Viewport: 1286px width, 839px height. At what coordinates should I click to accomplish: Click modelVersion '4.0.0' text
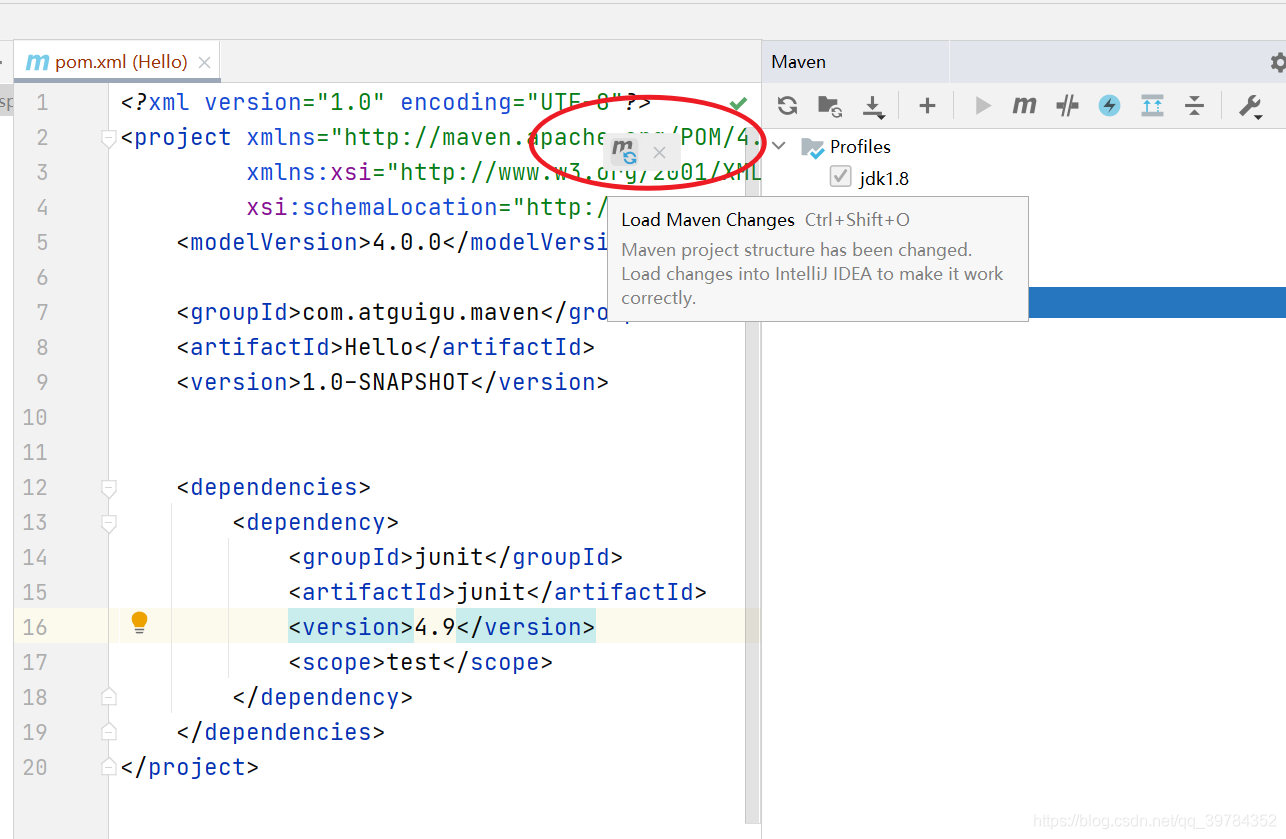[x=407, y=242]
